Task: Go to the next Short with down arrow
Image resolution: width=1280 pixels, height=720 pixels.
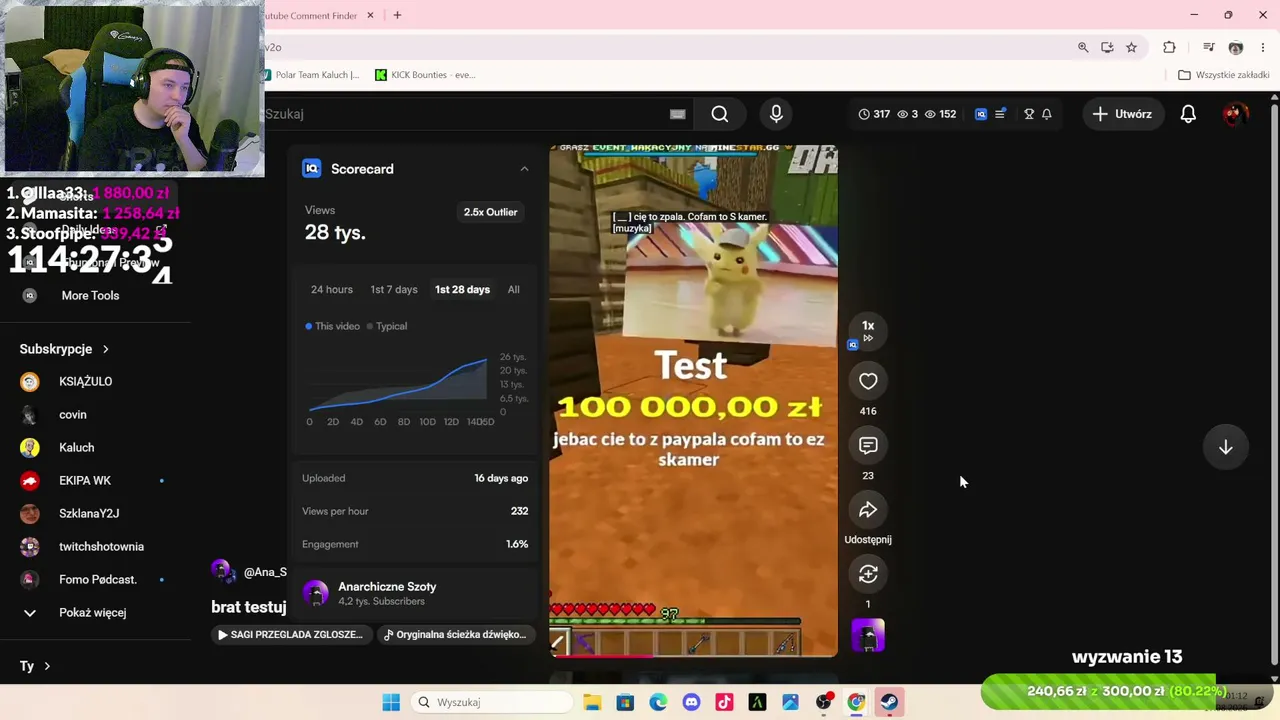Action: (1225, 447)
